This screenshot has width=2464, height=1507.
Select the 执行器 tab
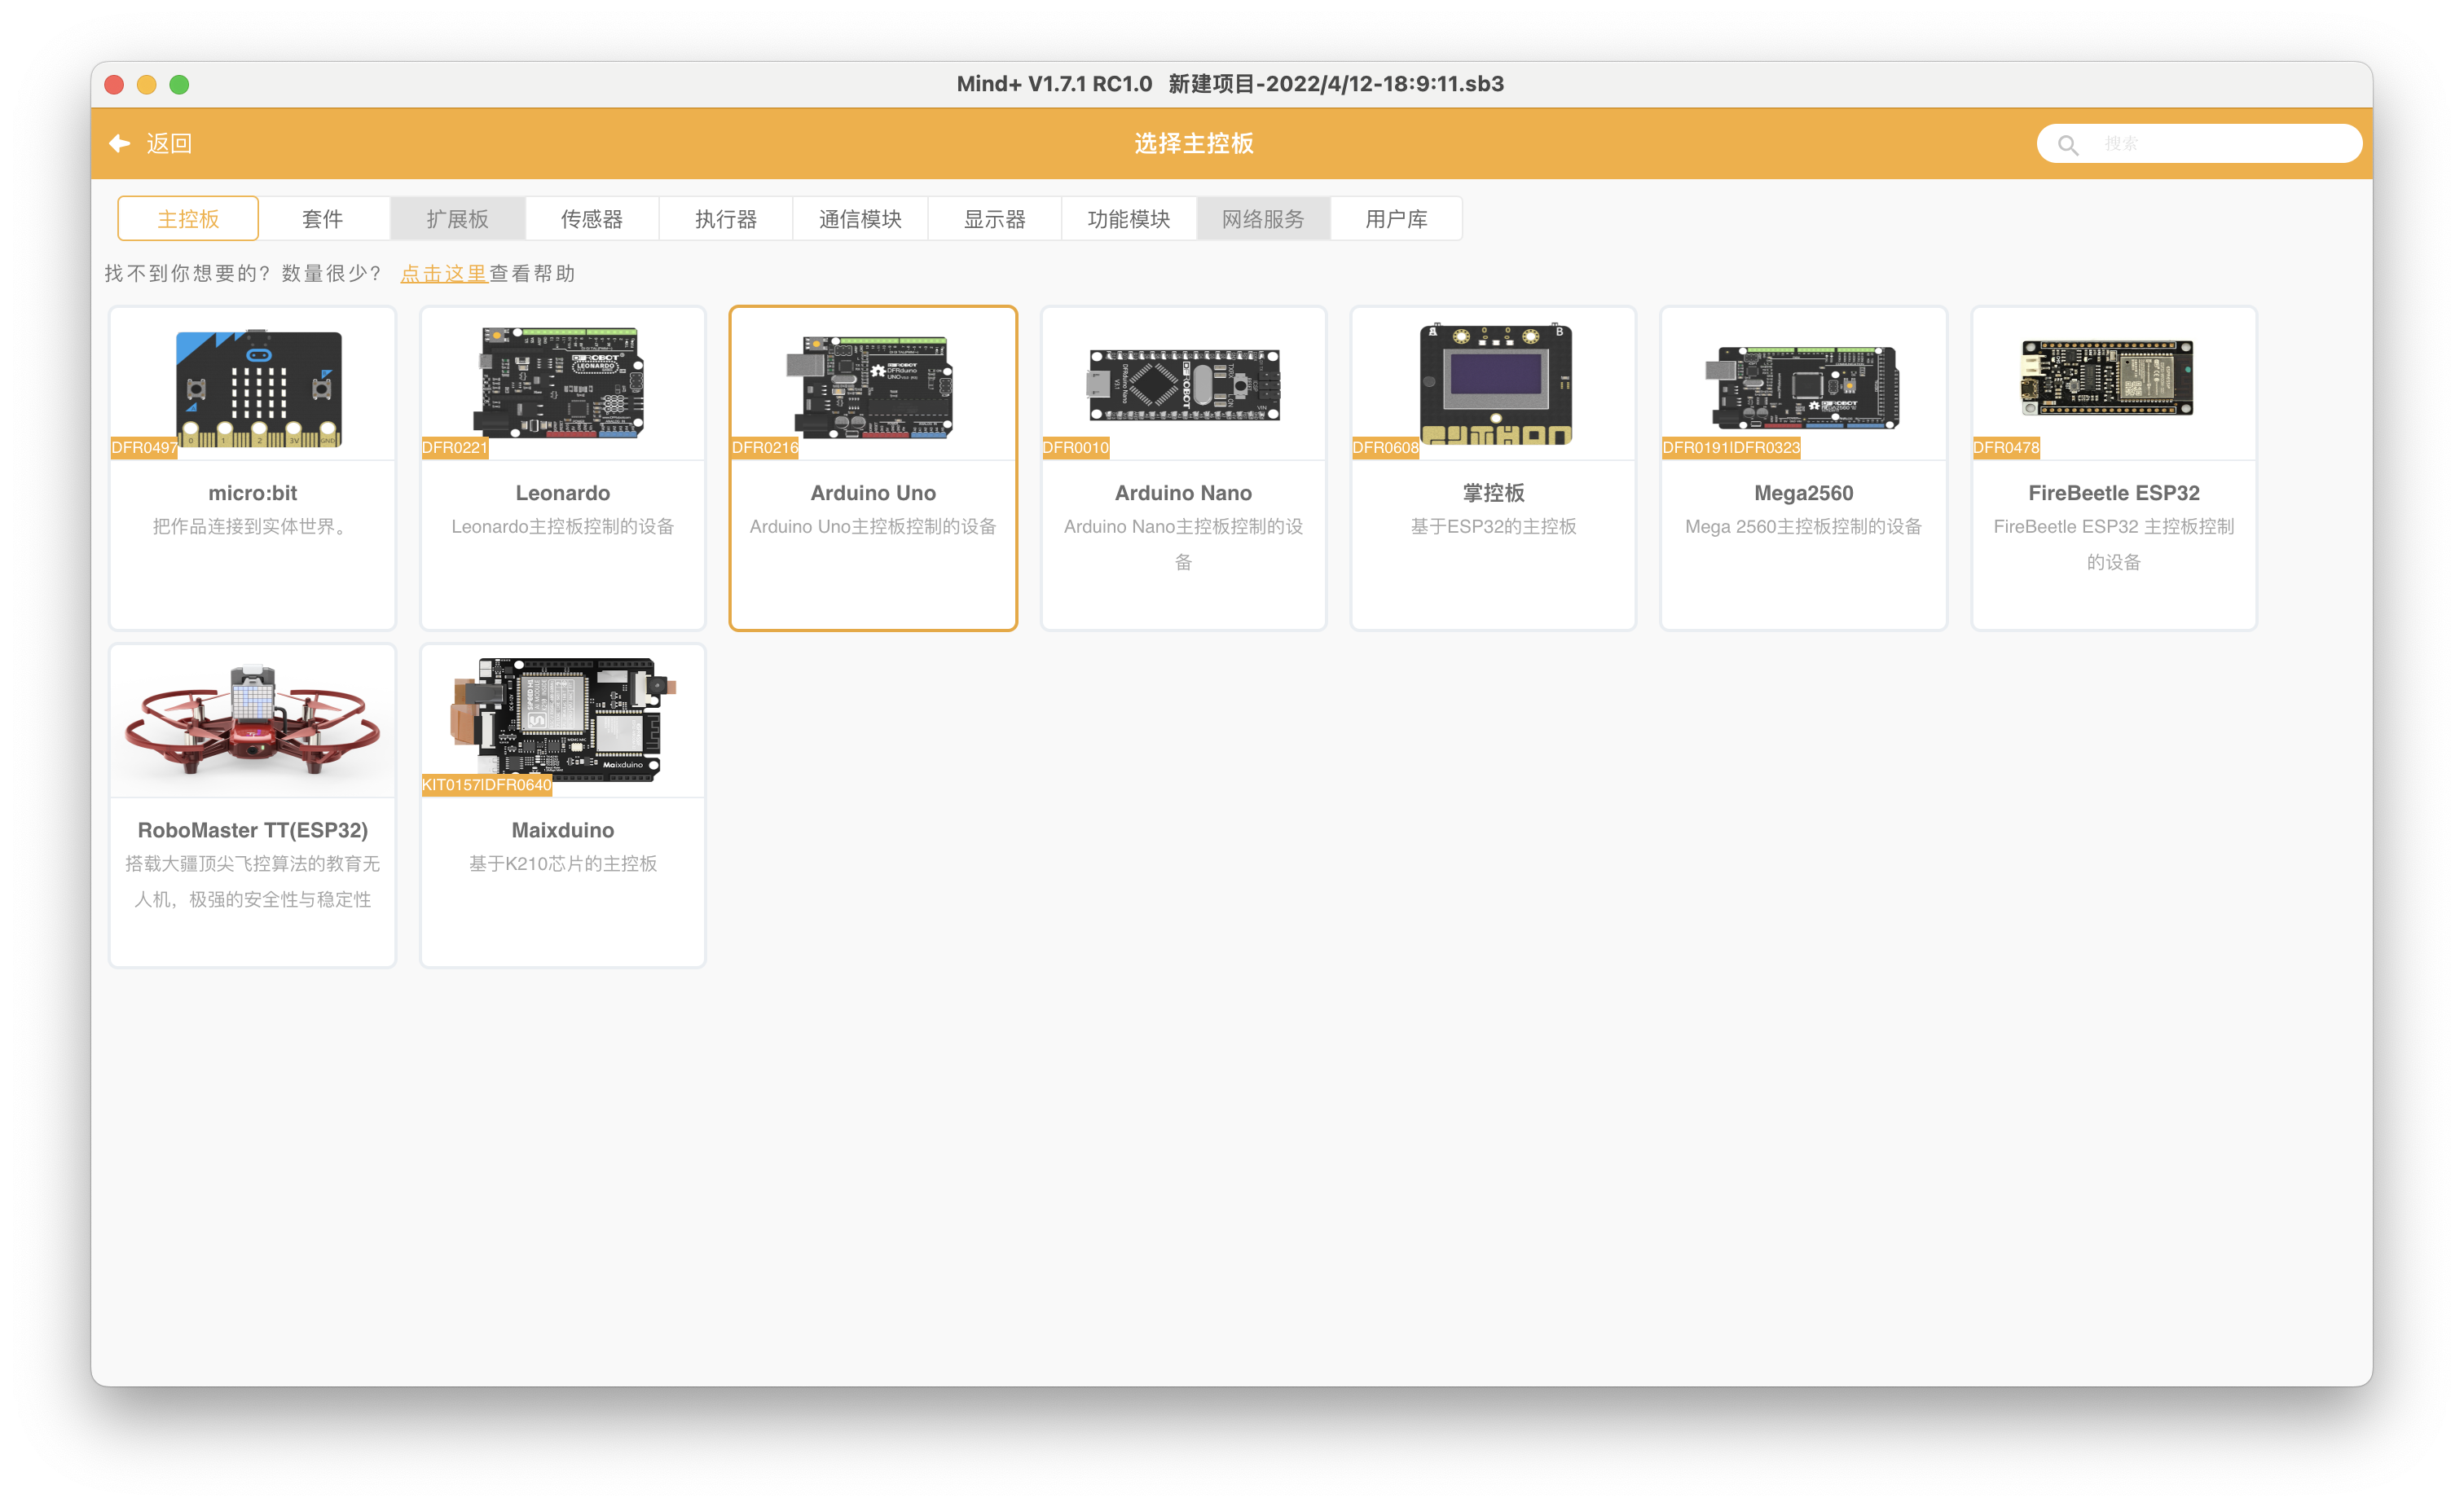coord(725,218)
